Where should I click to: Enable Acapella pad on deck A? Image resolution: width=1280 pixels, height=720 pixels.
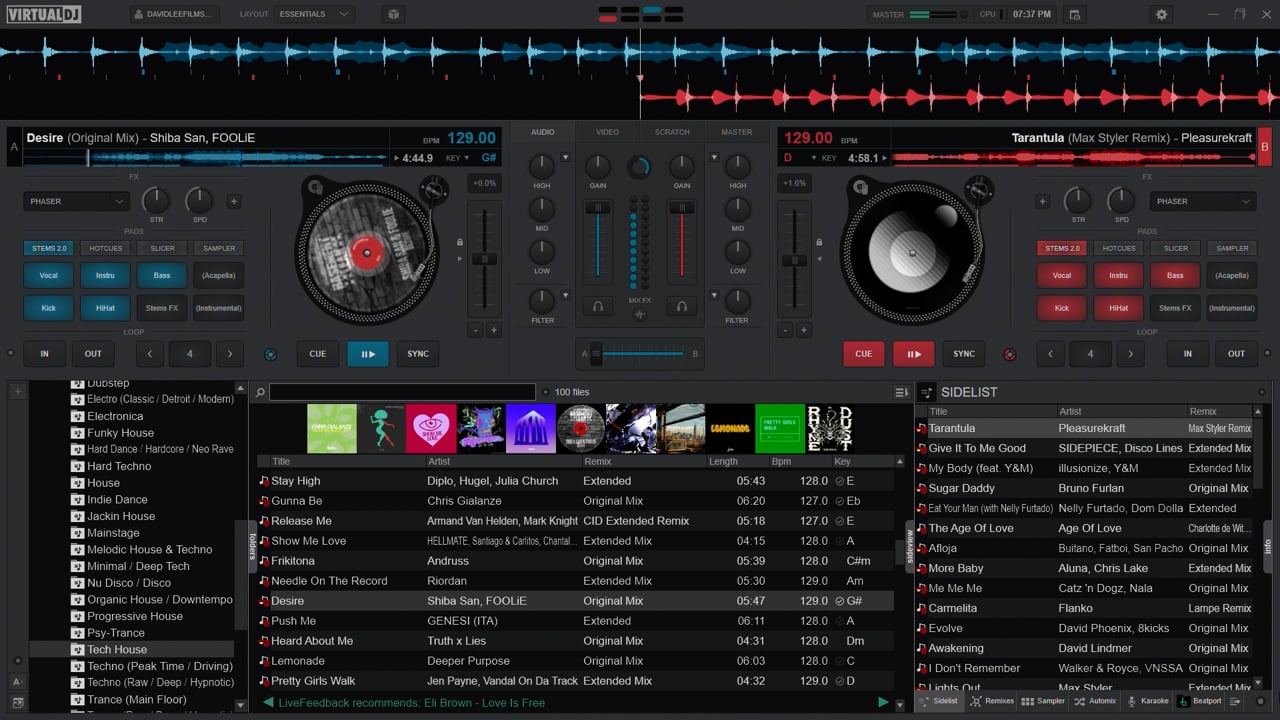[219, 275]
